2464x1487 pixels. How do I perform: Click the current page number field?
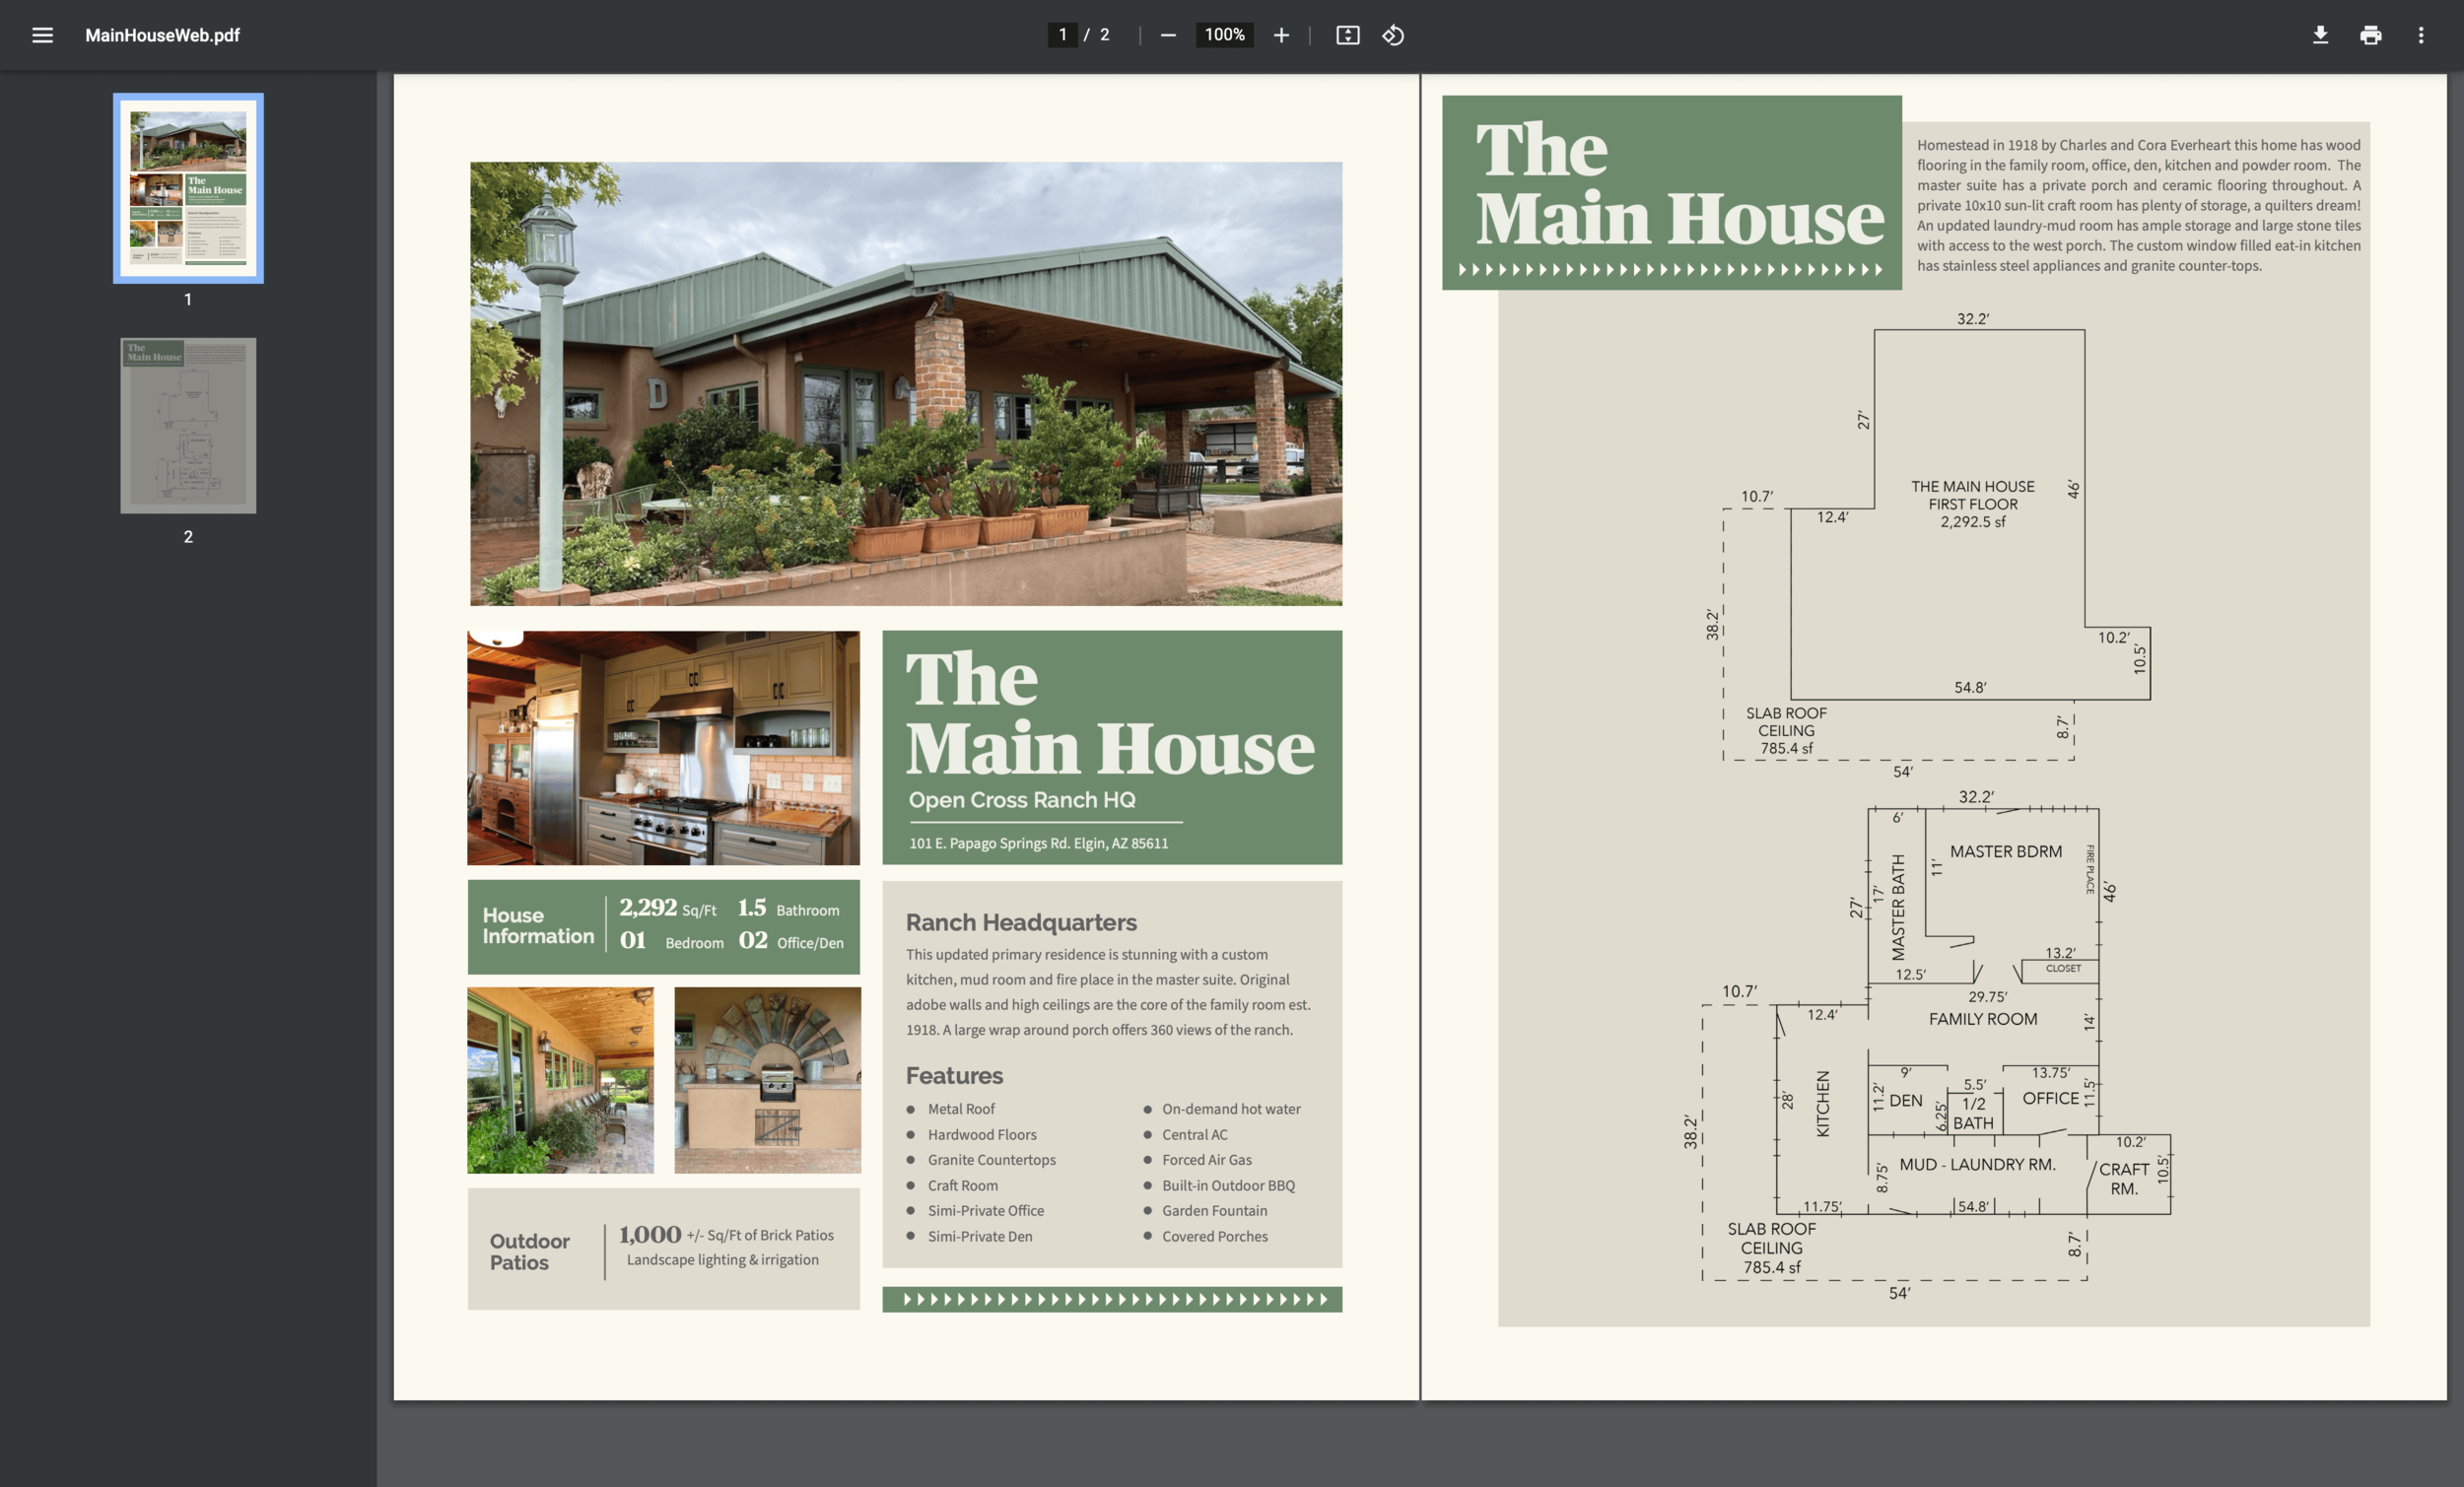point(1062,35)
